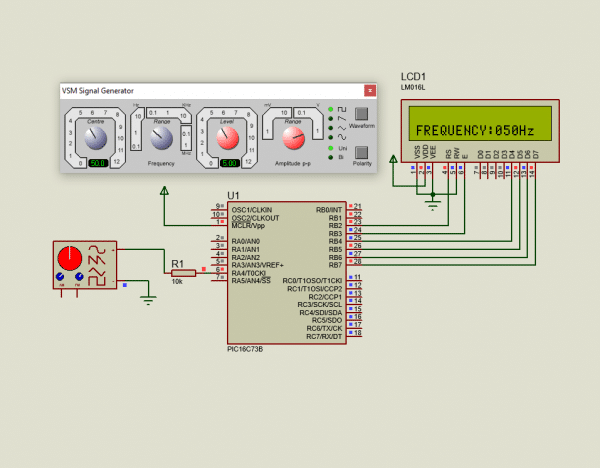This screenshot has height=468, width=600.
Task: Select the power terminal arrow beside the LCD
Action: pyautogui.click(x=393, y=160)
